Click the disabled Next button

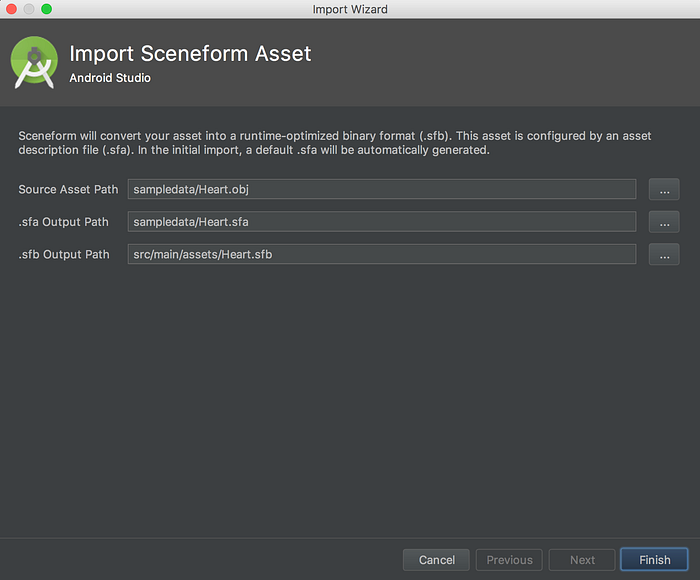coord(582,560)
